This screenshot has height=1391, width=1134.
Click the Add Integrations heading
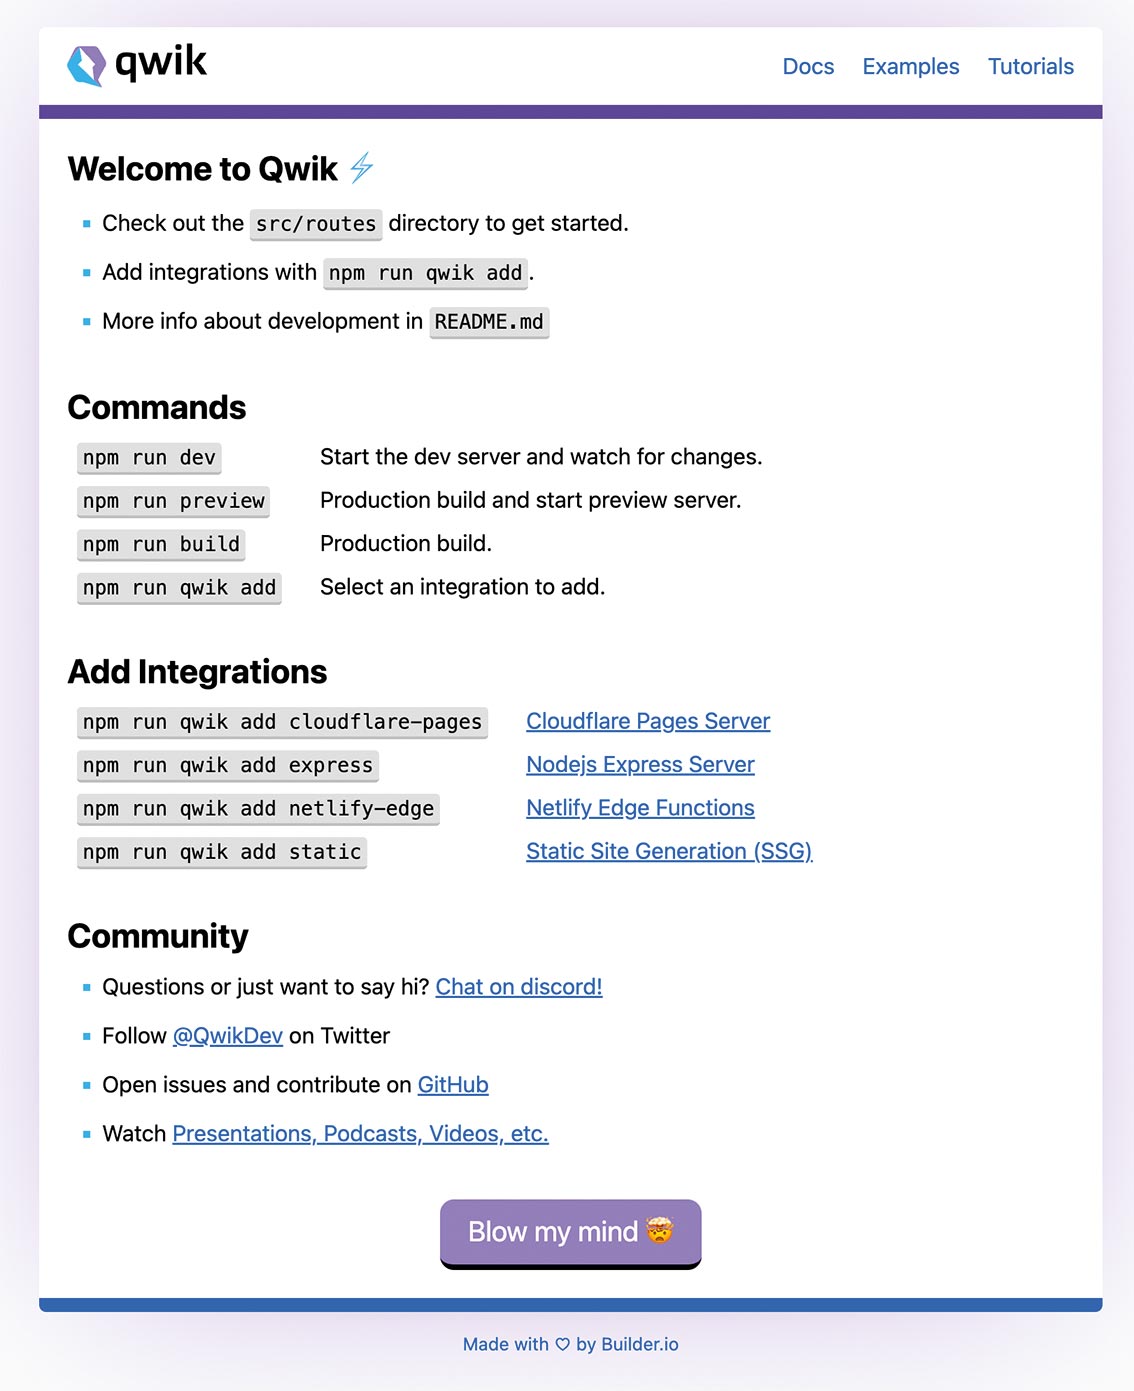(197, 672)
